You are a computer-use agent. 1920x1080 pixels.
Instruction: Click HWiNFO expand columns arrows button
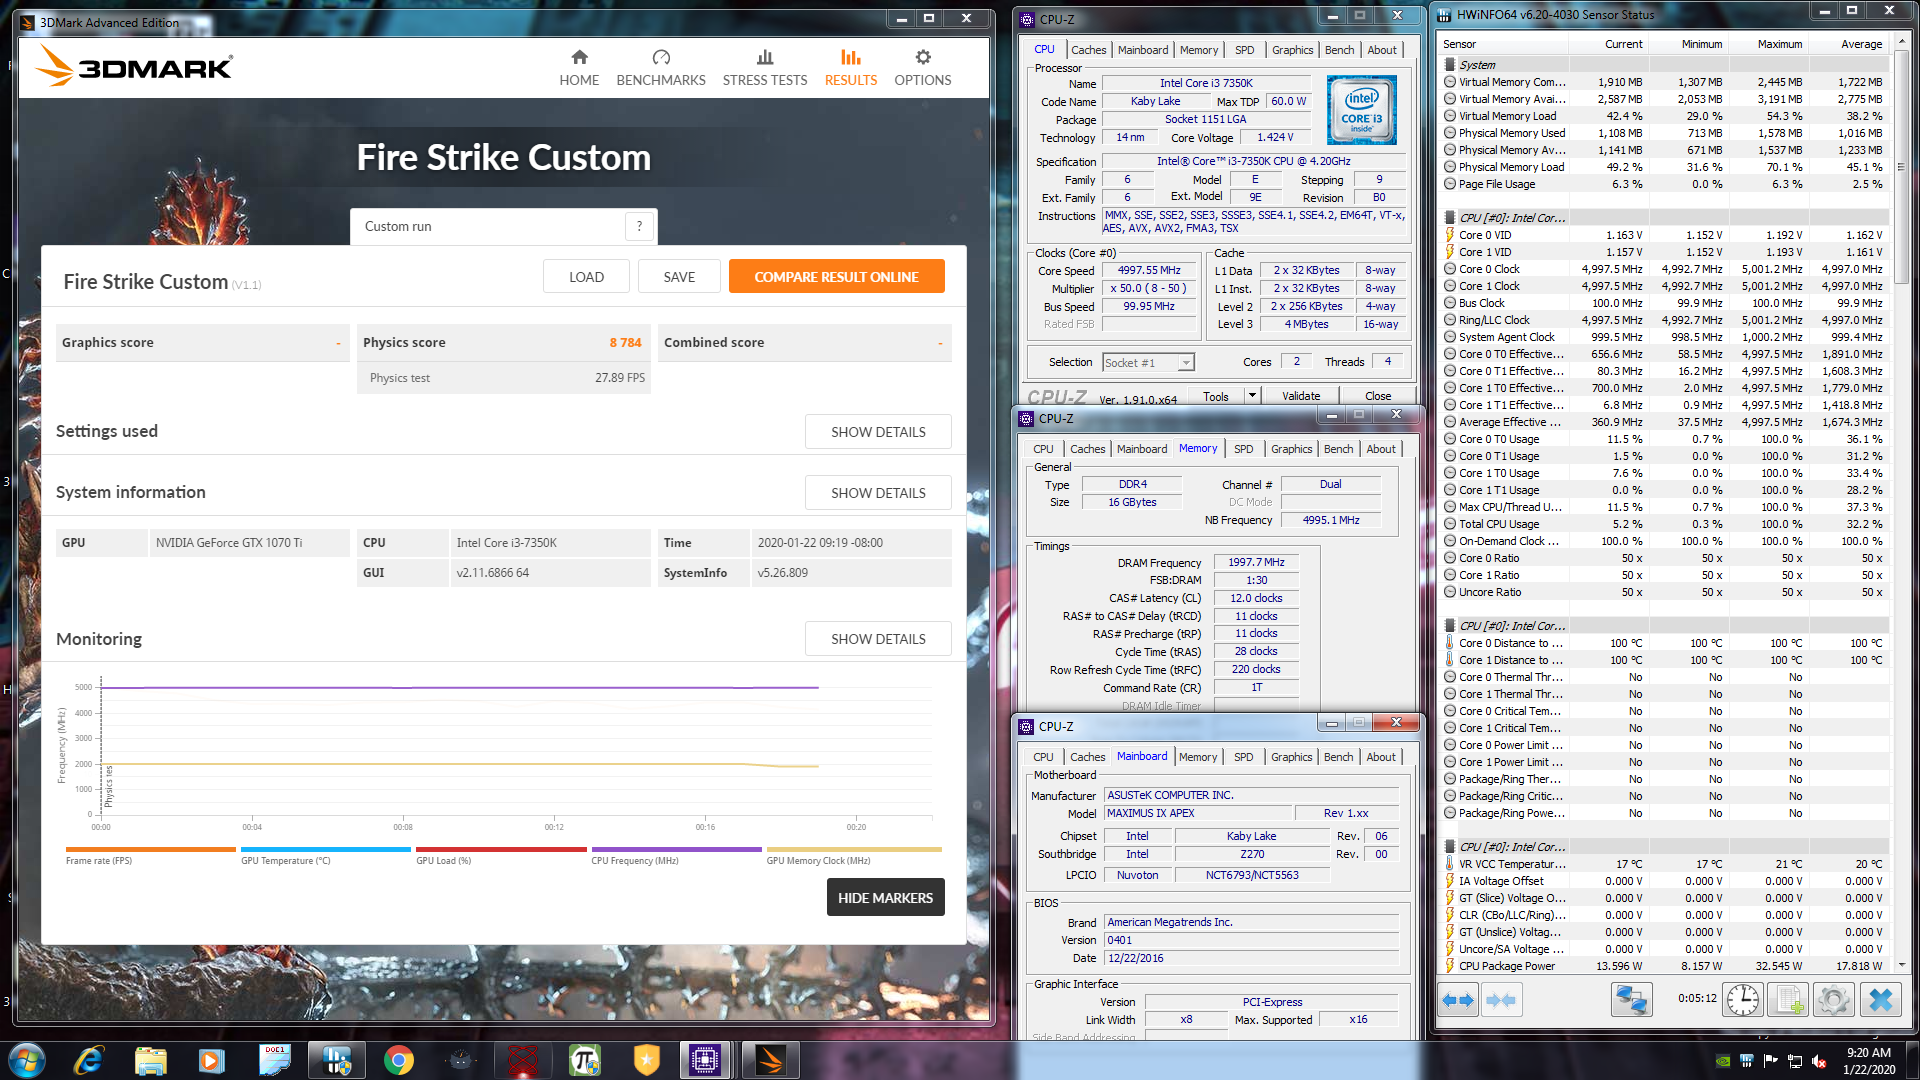tap(1459, 999)
